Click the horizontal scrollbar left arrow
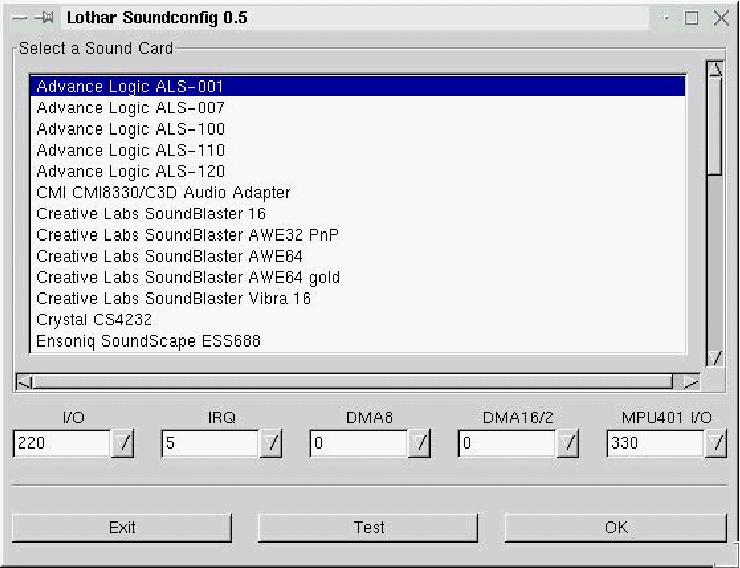 pos(24,382)
